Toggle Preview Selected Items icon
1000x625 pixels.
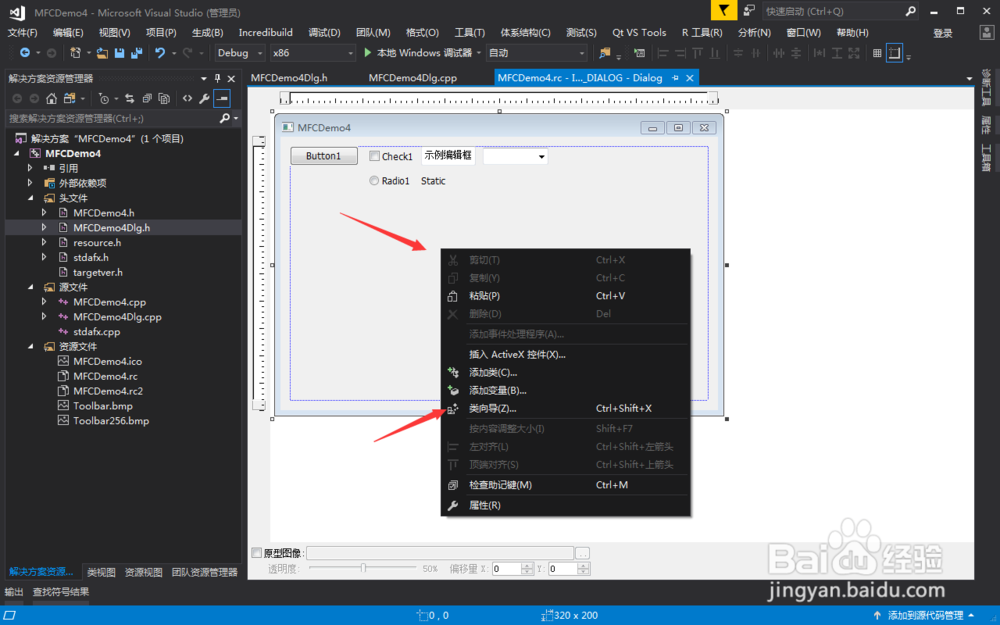click(x=221, y=98)
